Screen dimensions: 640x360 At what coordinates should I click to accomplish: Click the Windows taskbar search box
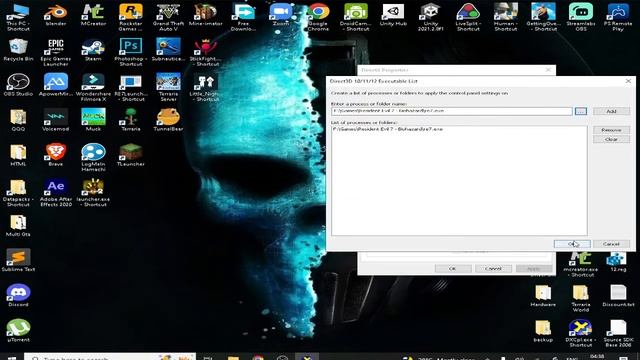110,358
